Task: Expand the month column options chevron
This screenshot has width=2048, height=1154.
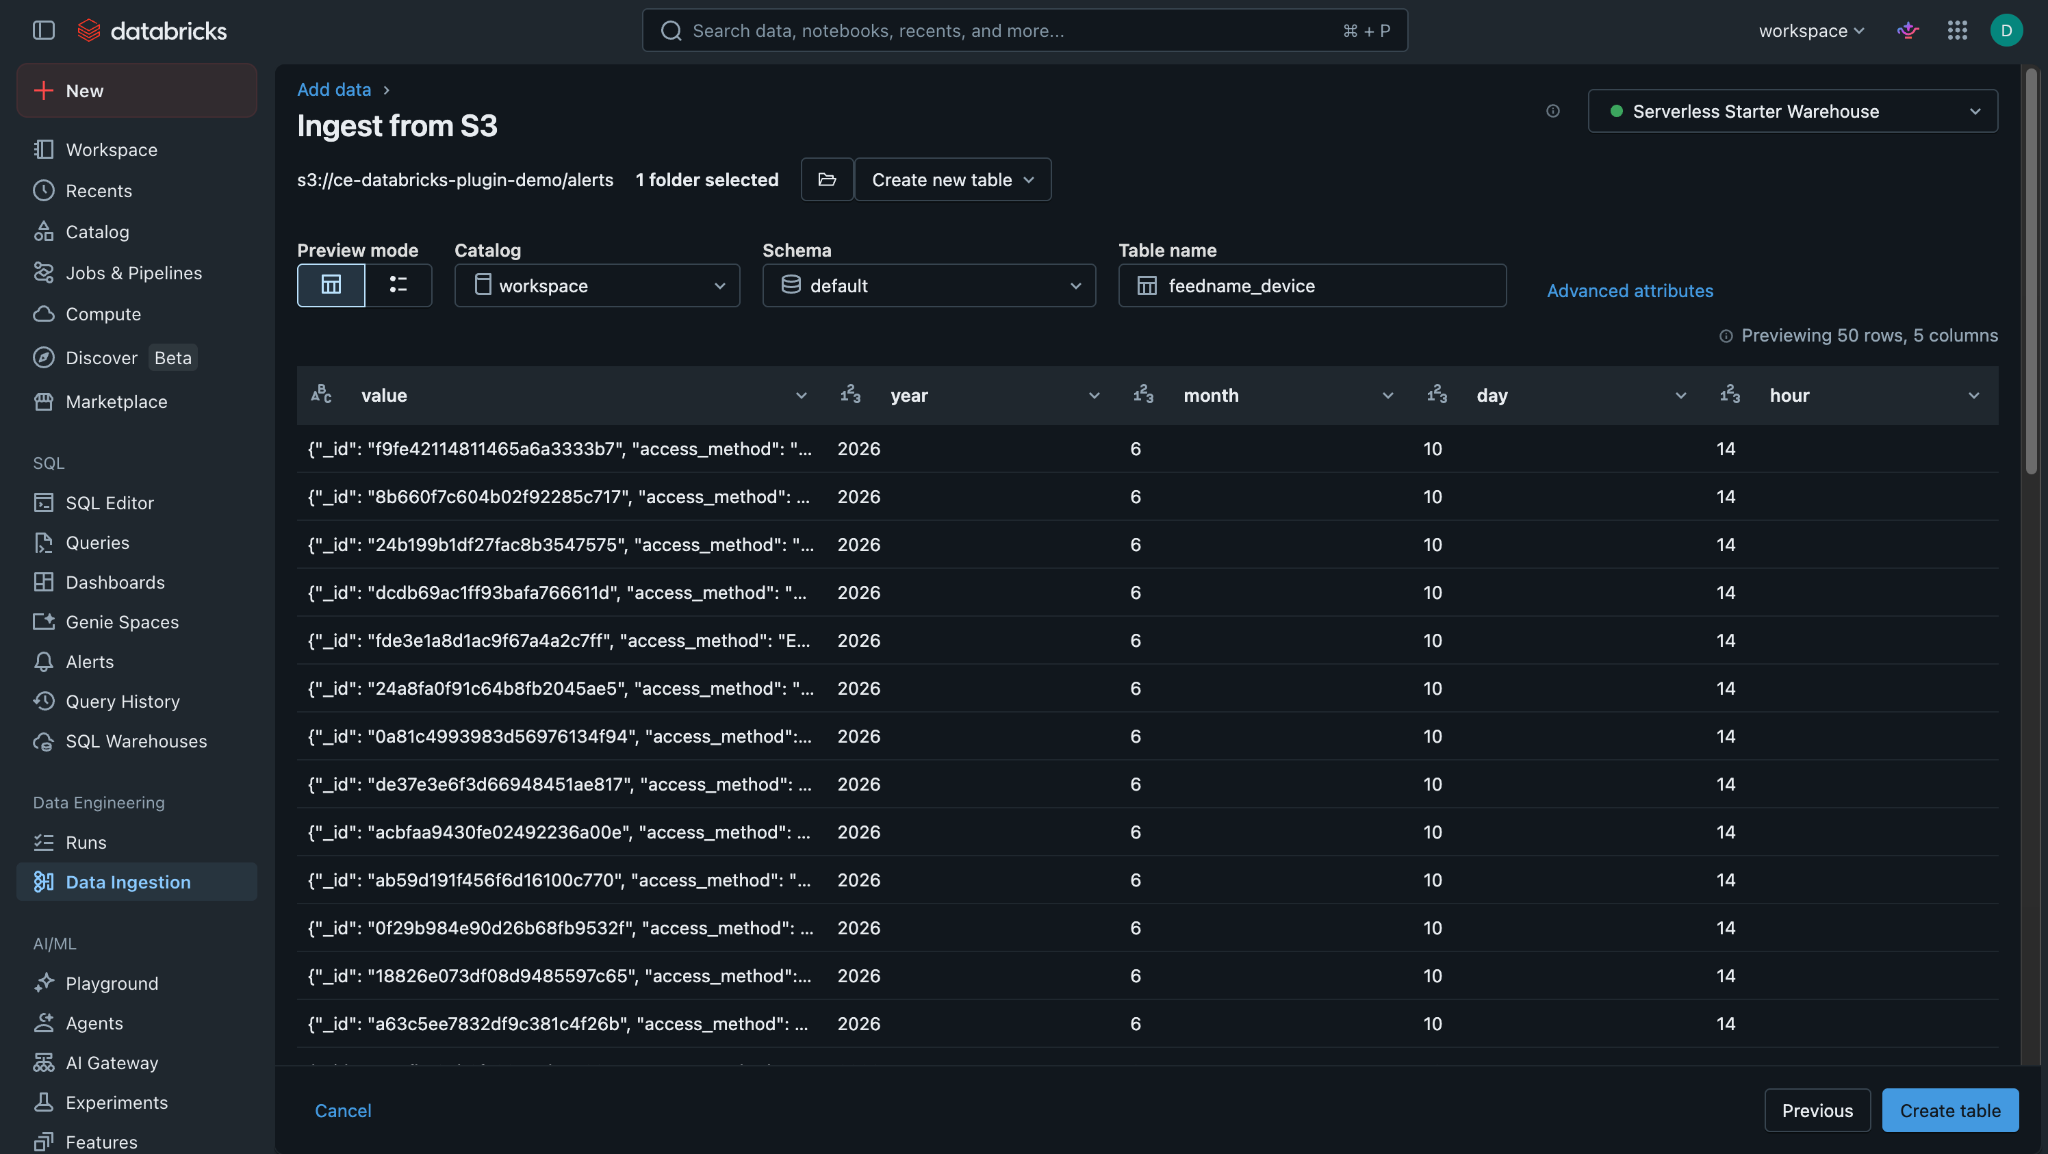Action: (x=1388, y=395)
